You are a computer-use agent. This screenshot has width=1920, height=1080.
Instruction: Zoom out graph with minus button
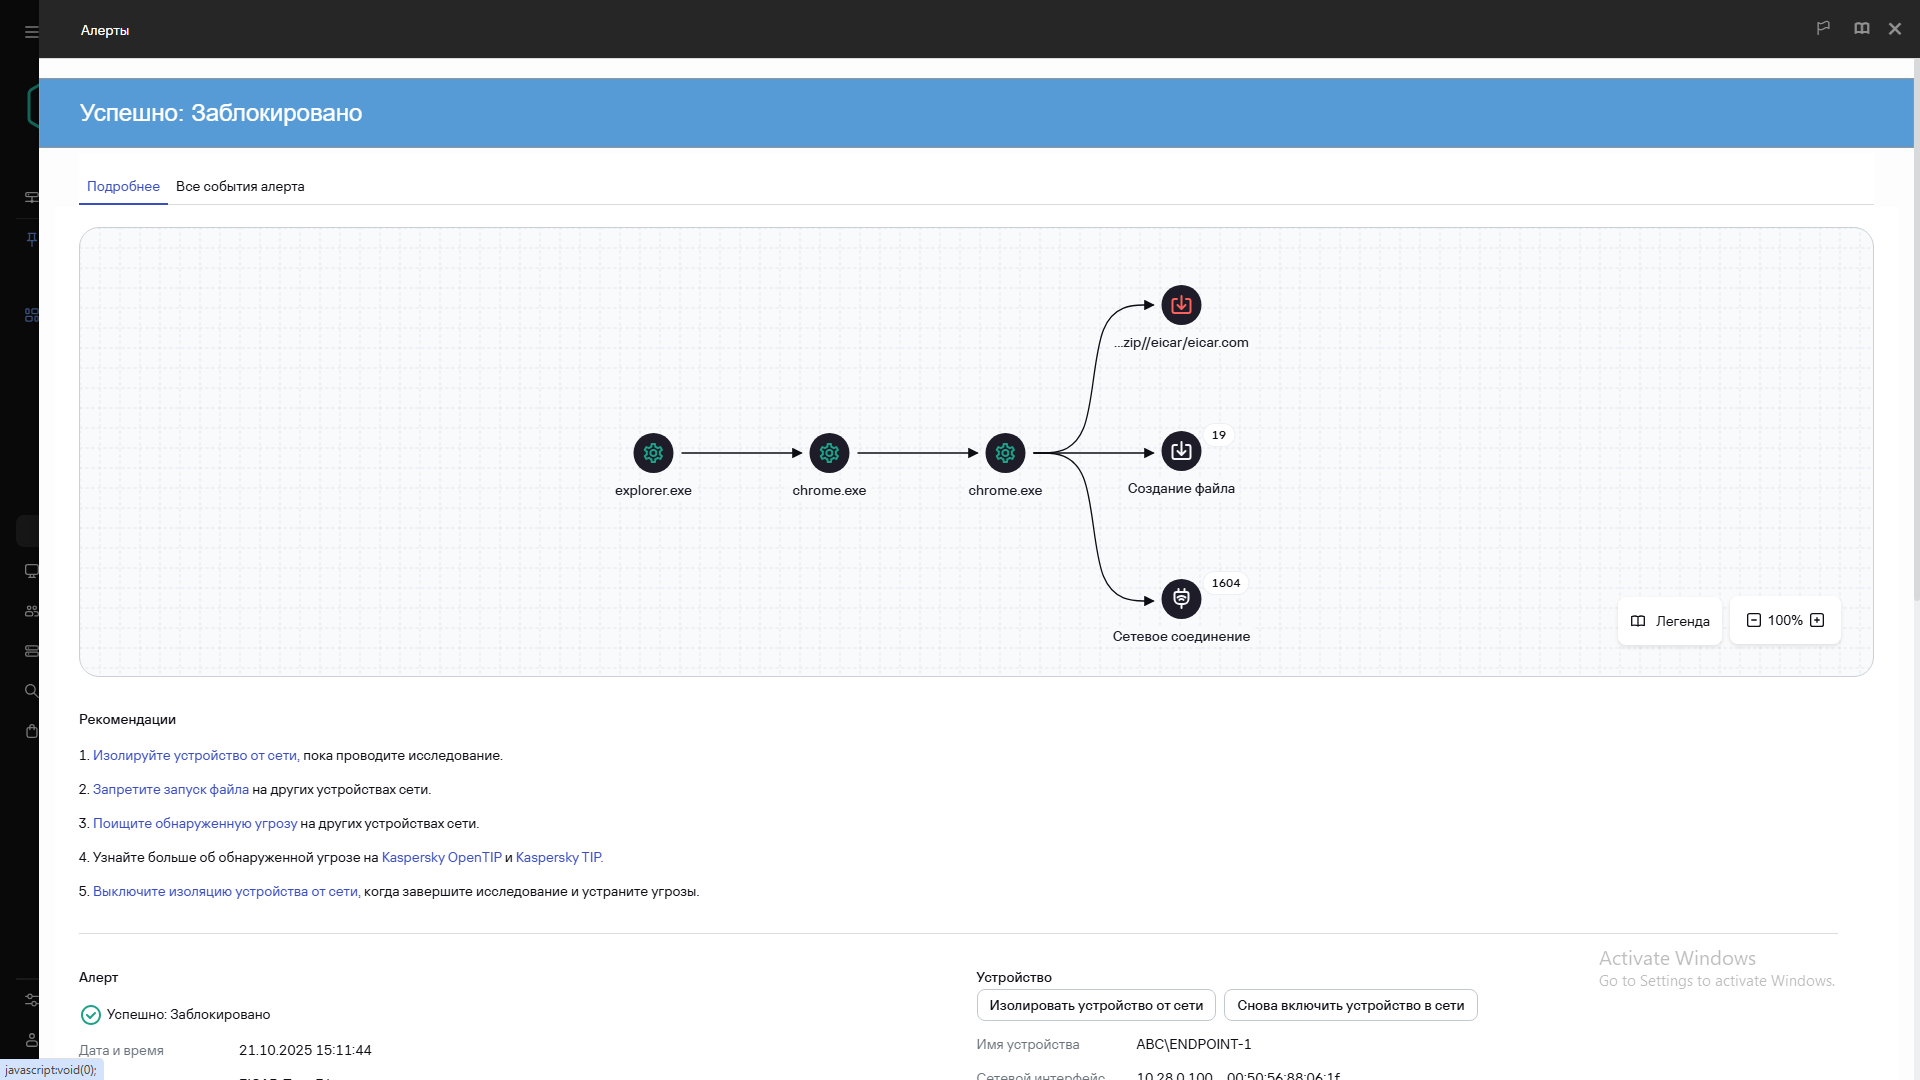[1753, 620]
